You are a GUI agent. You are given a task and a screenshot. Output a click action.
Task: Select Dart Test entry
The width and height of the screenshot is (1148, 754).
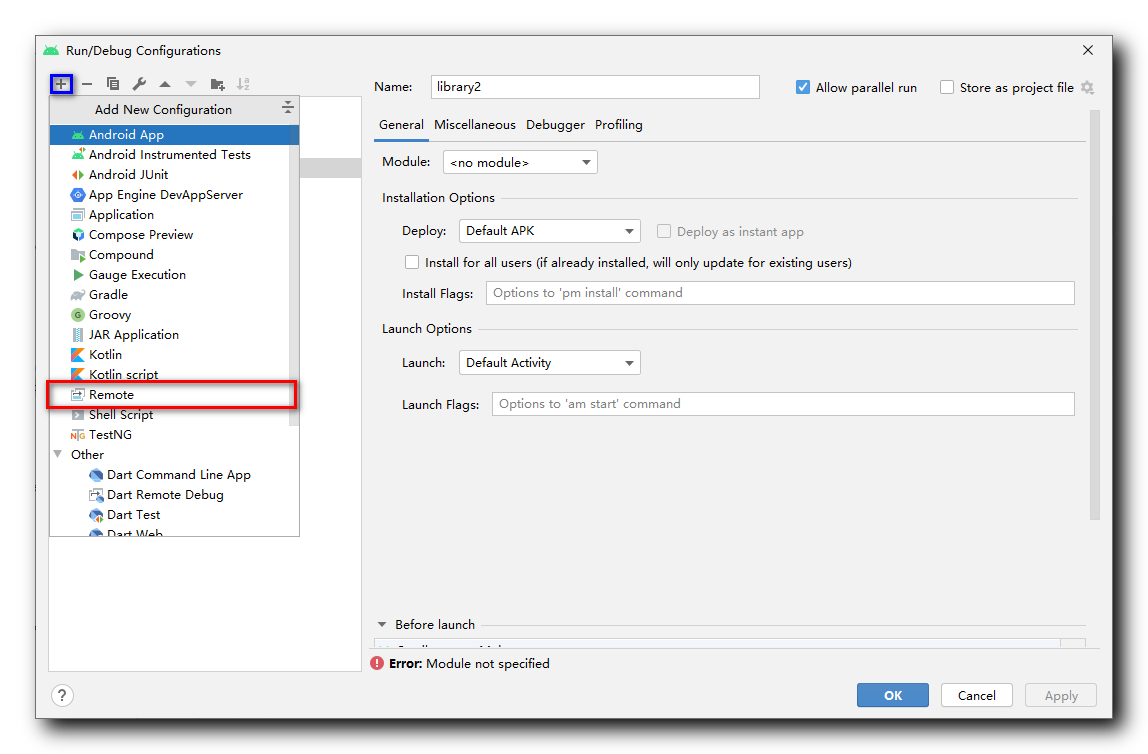[174, 515]
